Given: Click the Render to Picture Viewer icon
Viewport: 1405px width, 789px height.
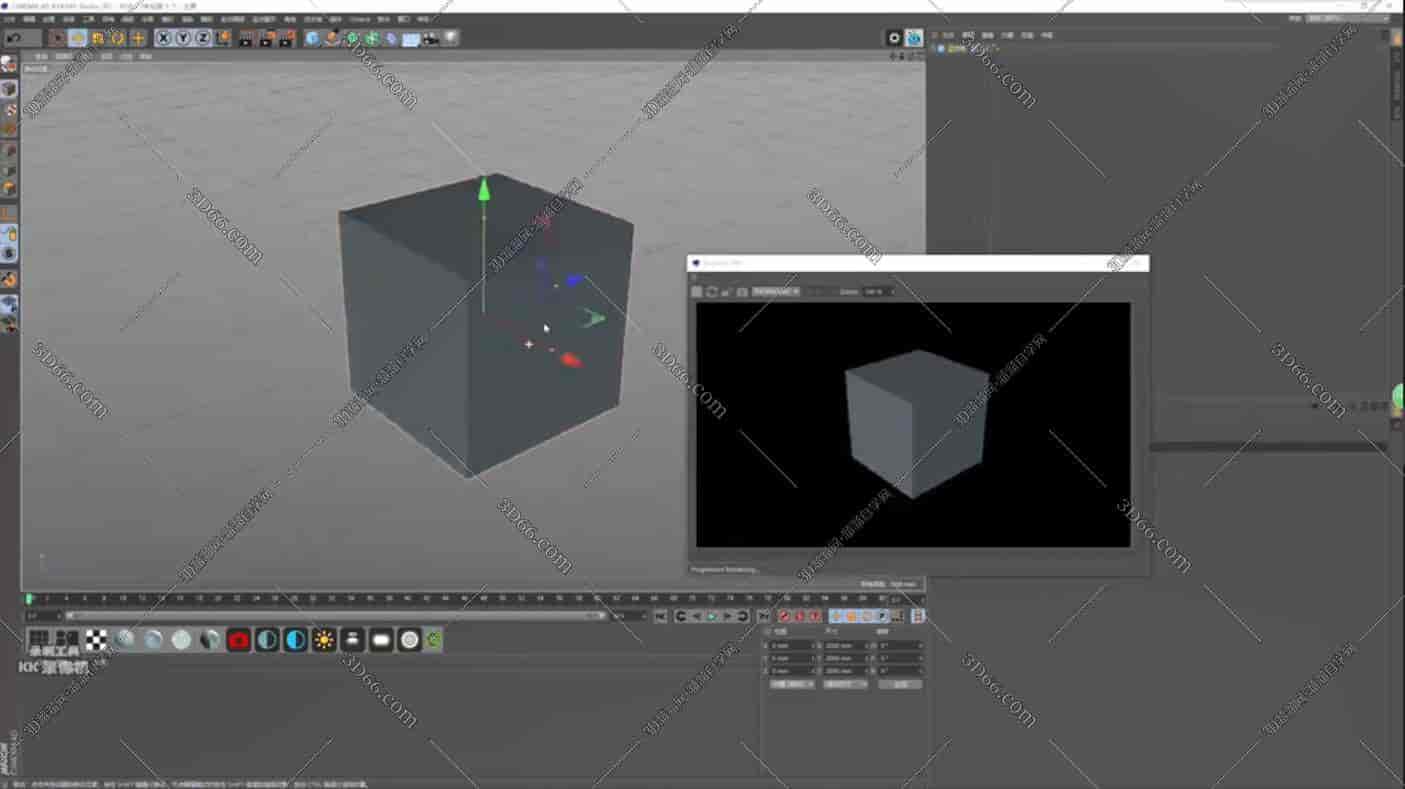Looking at the screenshot, I should pyautogui.click(x=266, y=38).
